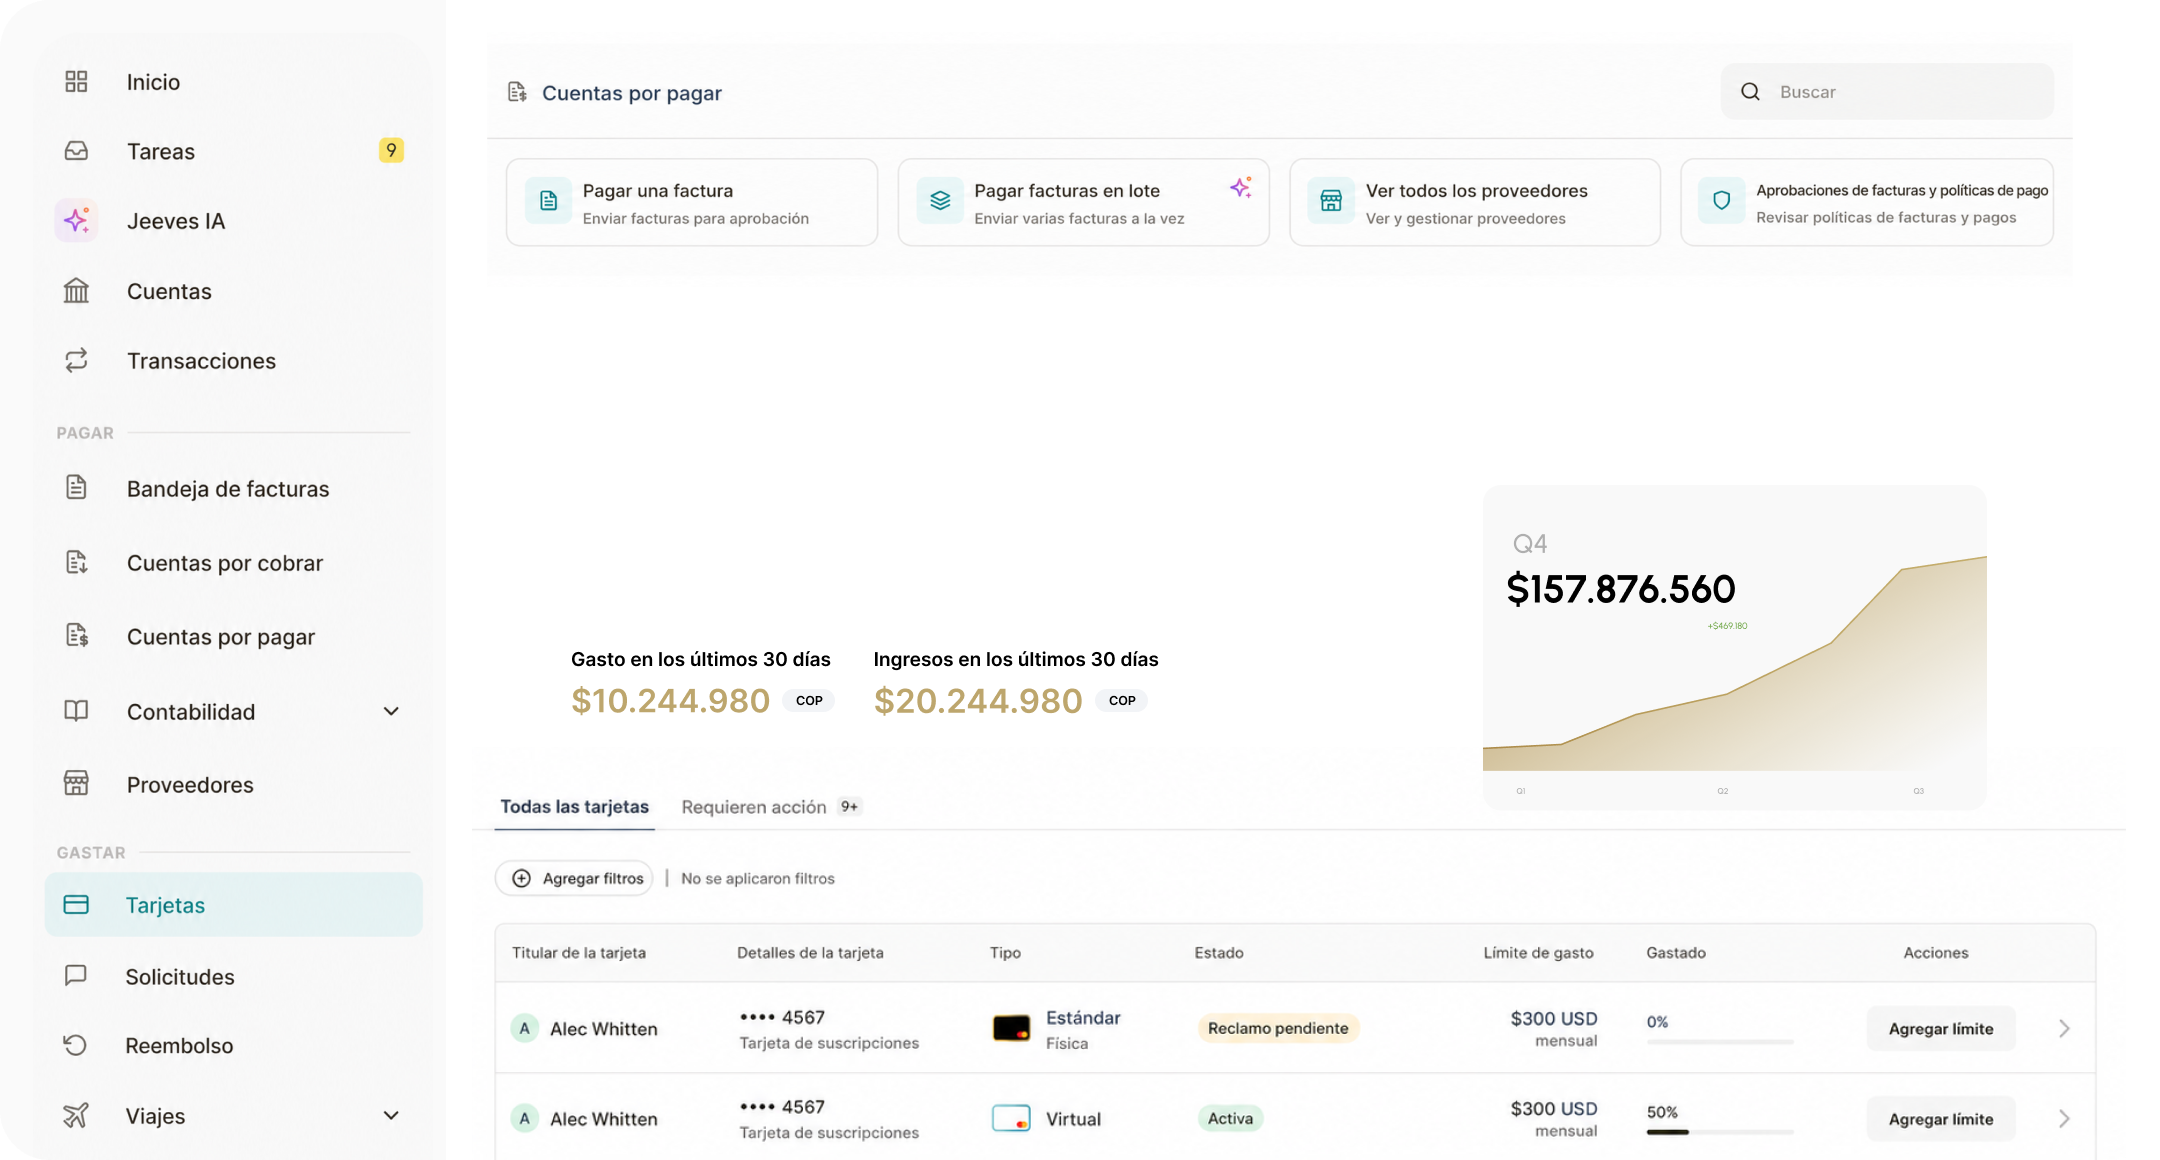Click the No se aplicaron filtros text
2160x1160 pixels.
coord(758,878)
